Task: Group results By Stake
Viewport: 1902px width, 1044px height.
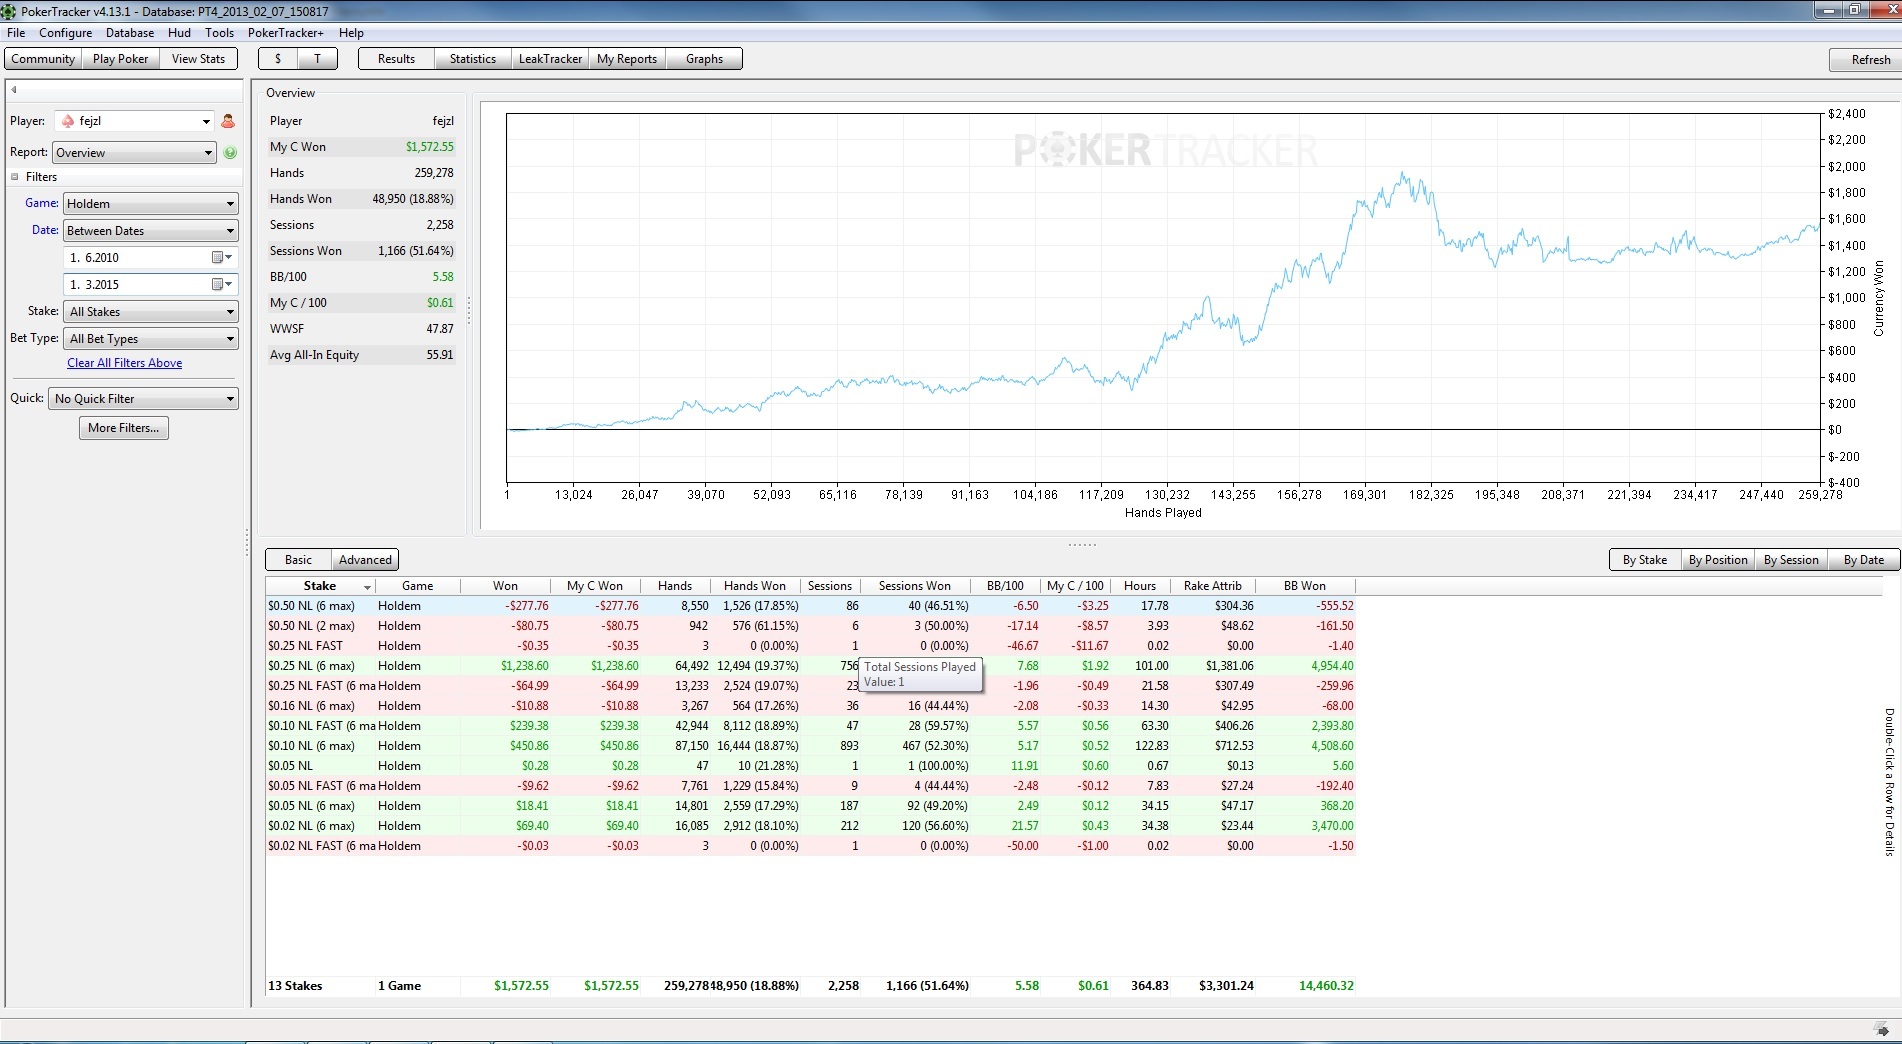Action: 1644,560
